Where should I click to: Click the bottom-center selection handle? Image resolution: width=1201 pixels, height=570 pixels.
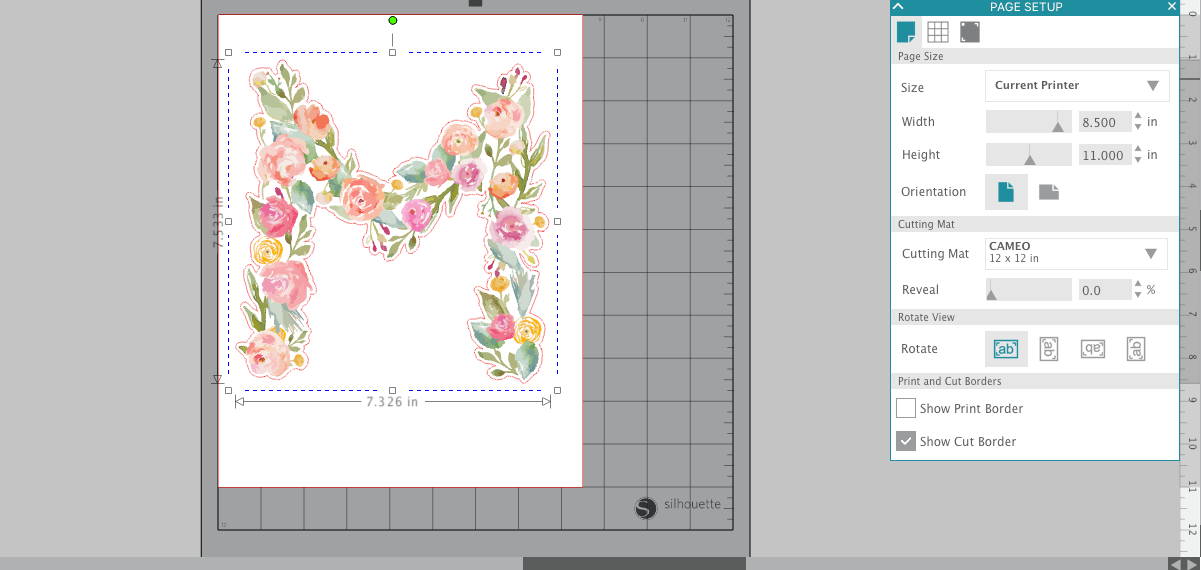[x=393, y=390]
